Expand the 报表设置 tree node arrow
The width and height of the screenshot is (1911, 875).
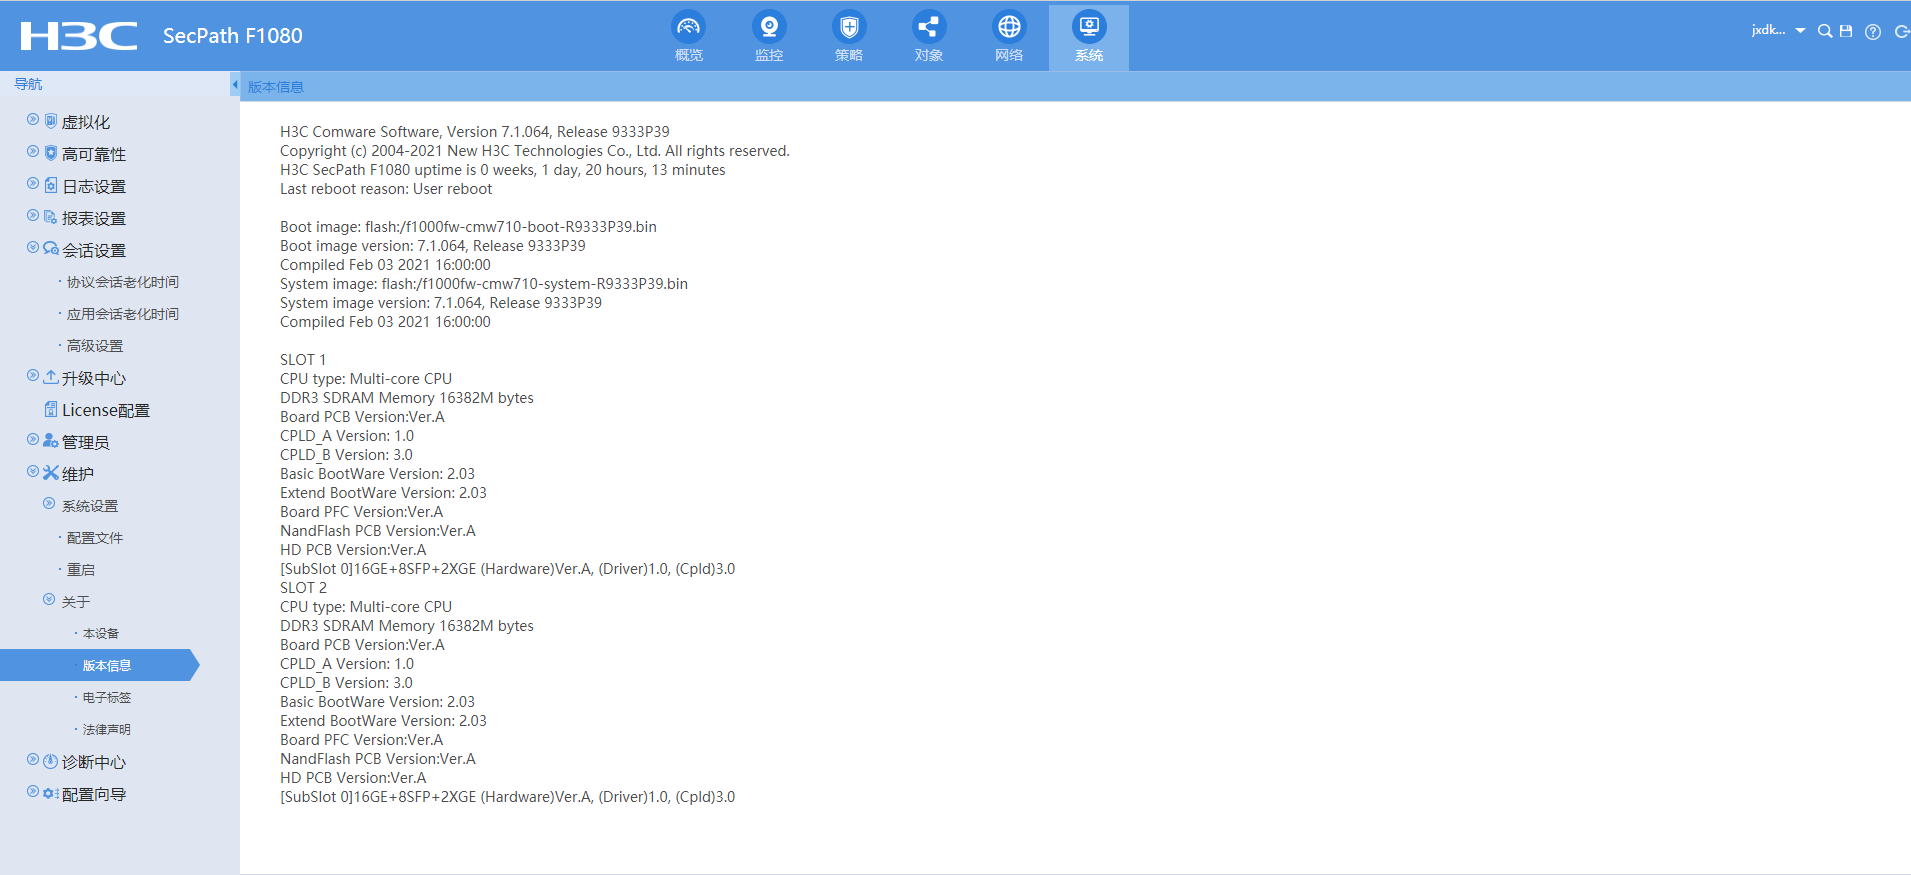33,216
